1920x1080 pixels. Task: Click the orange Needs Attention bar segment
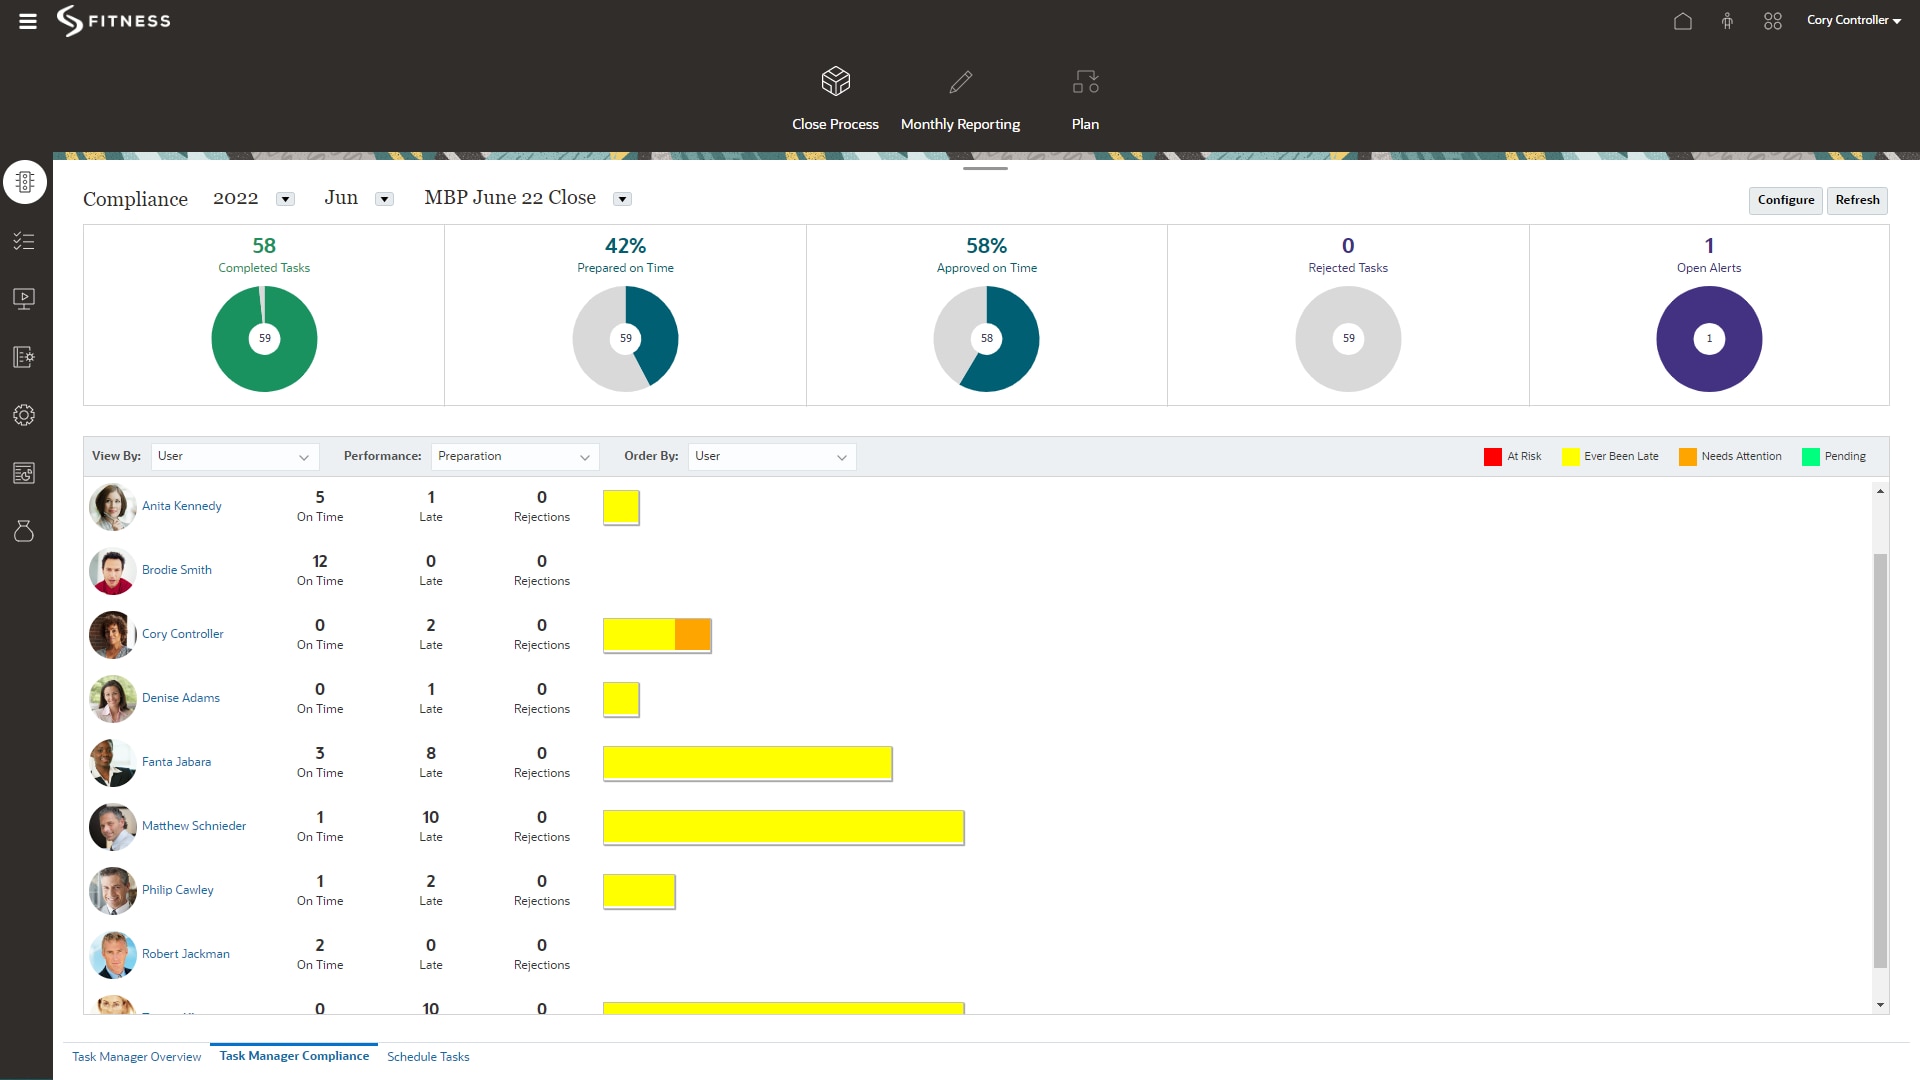pos(692,635)
